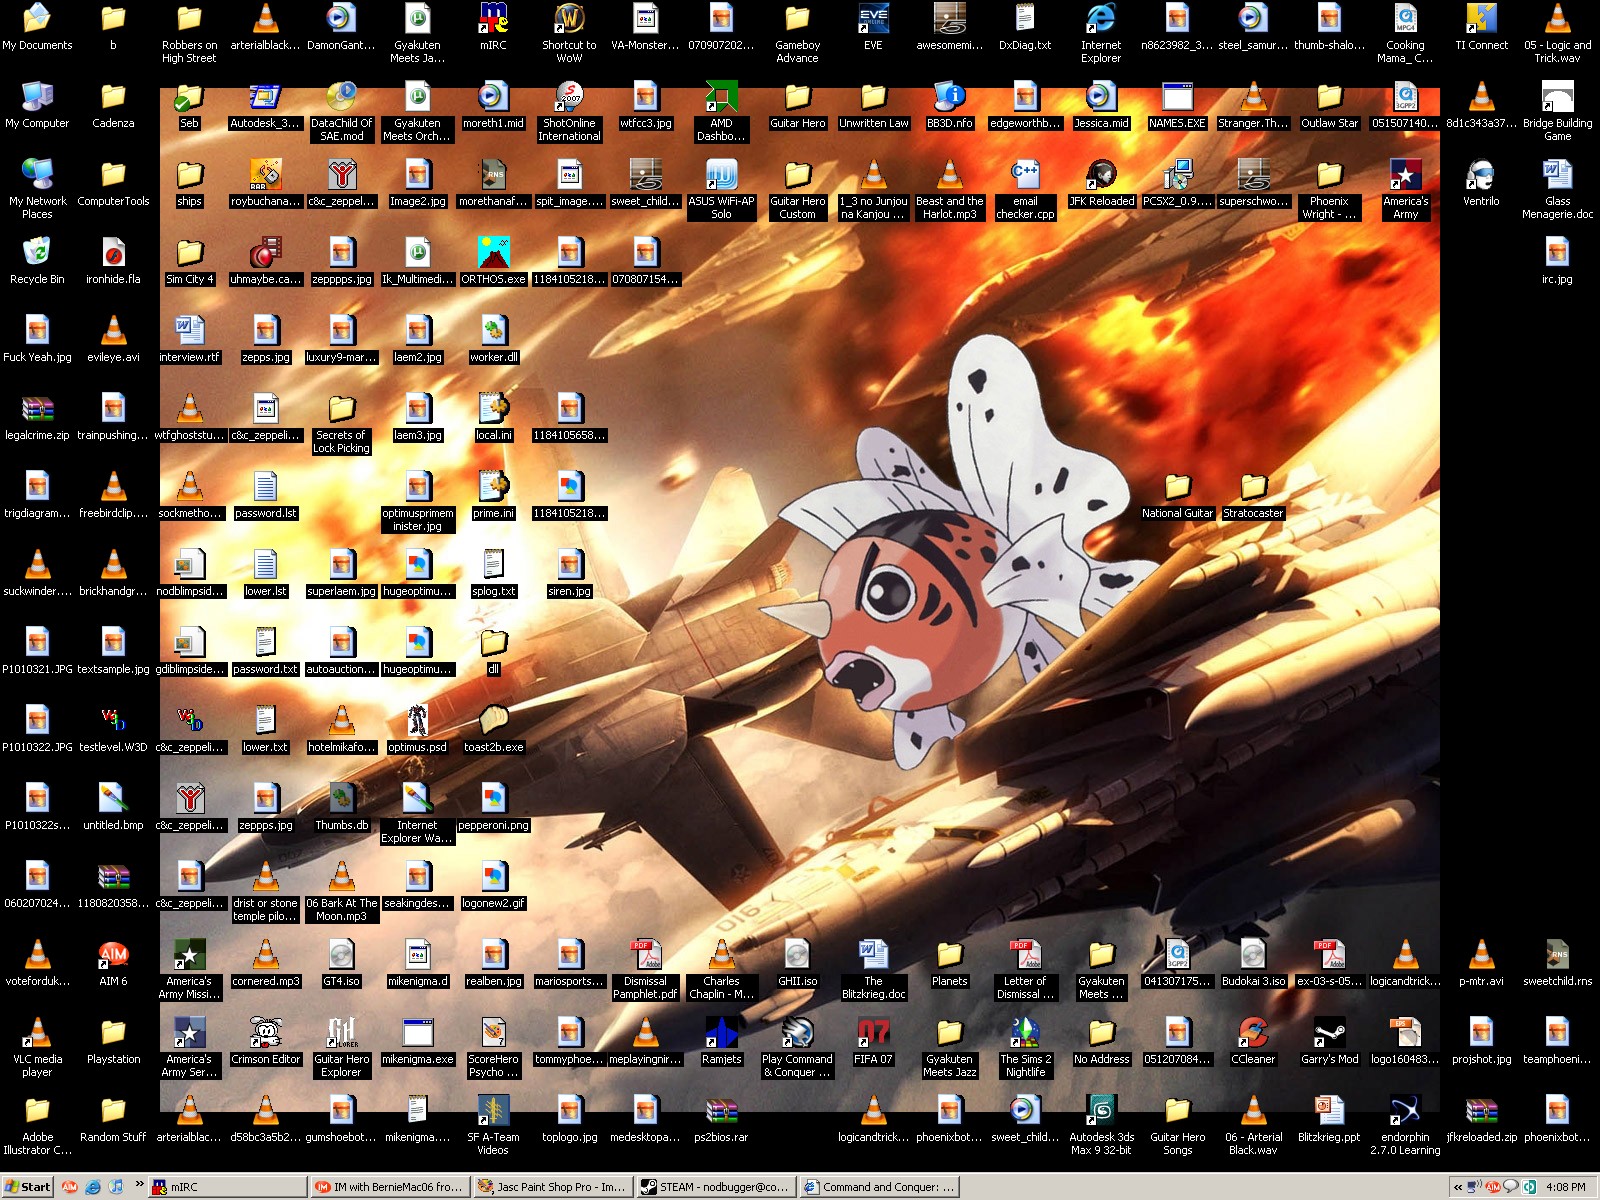This screenshot has height=1200, width=1600.
Task: Open the Recycle Bin desktop icon
Action: click(x=37, y=253)
